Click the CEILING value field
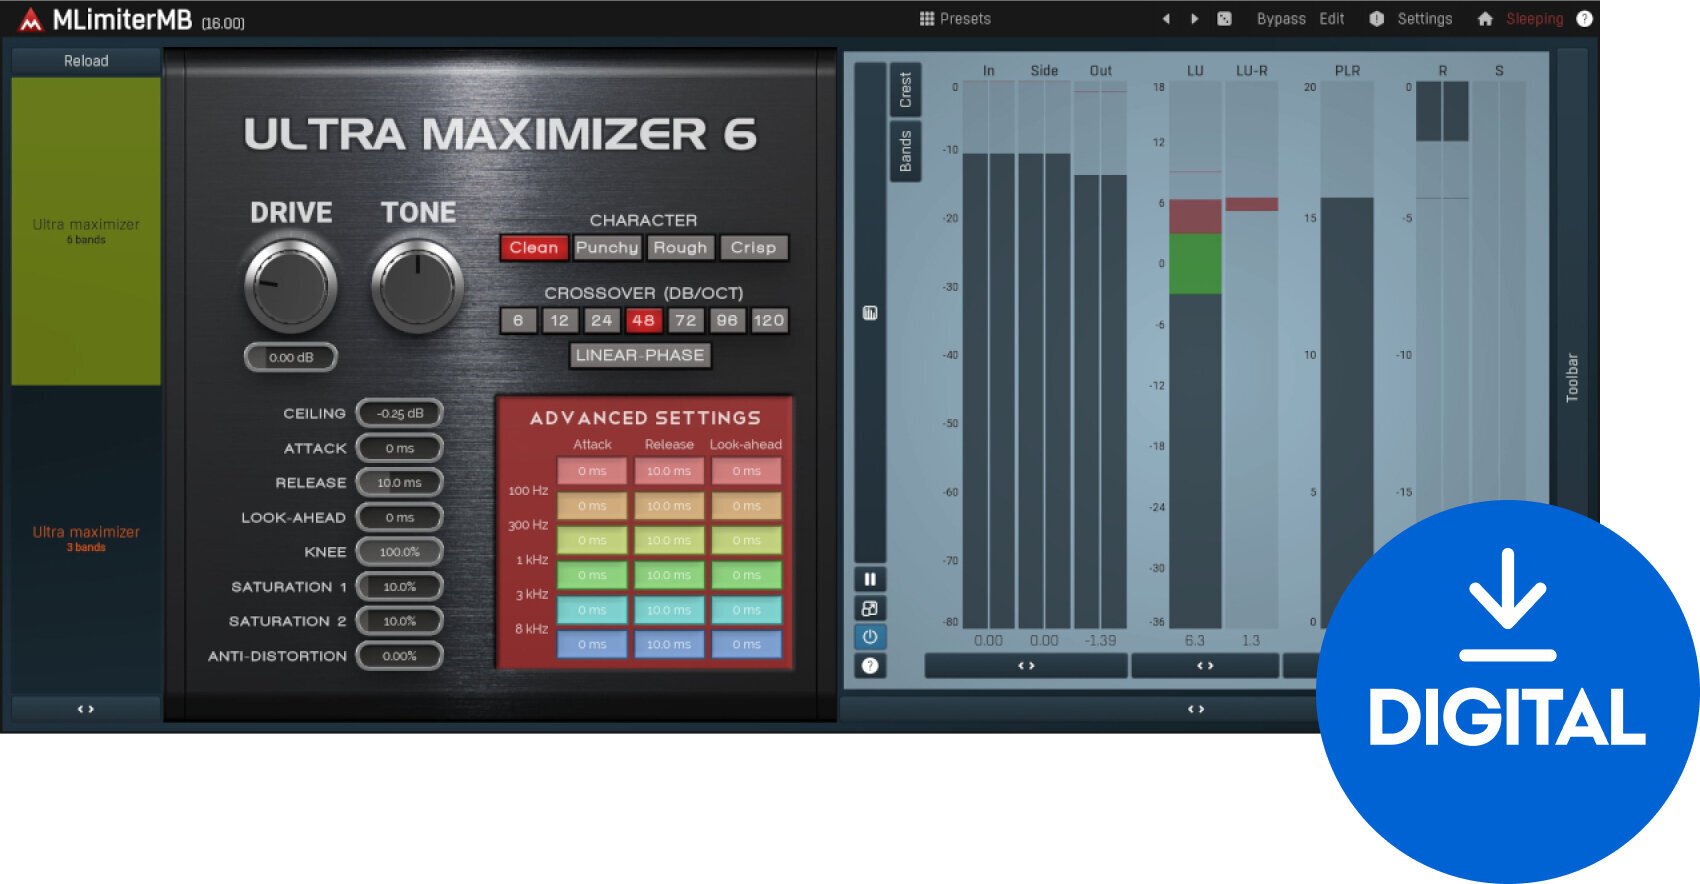1700x884 pixels. tap(400, 413)
